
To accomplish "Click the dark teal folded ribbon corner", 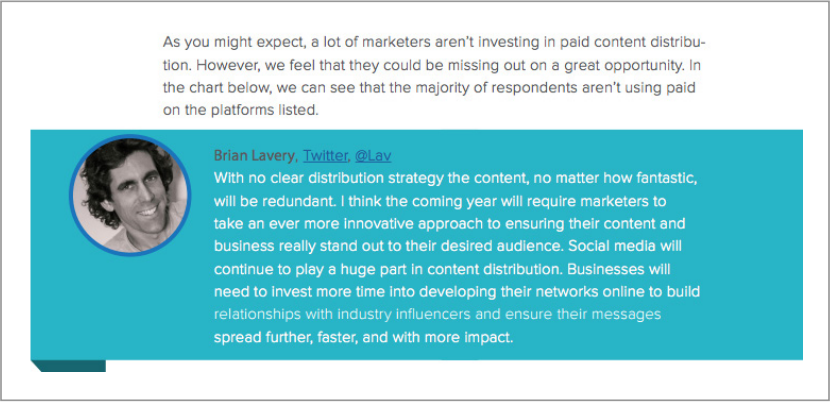I will pos(68,366).
